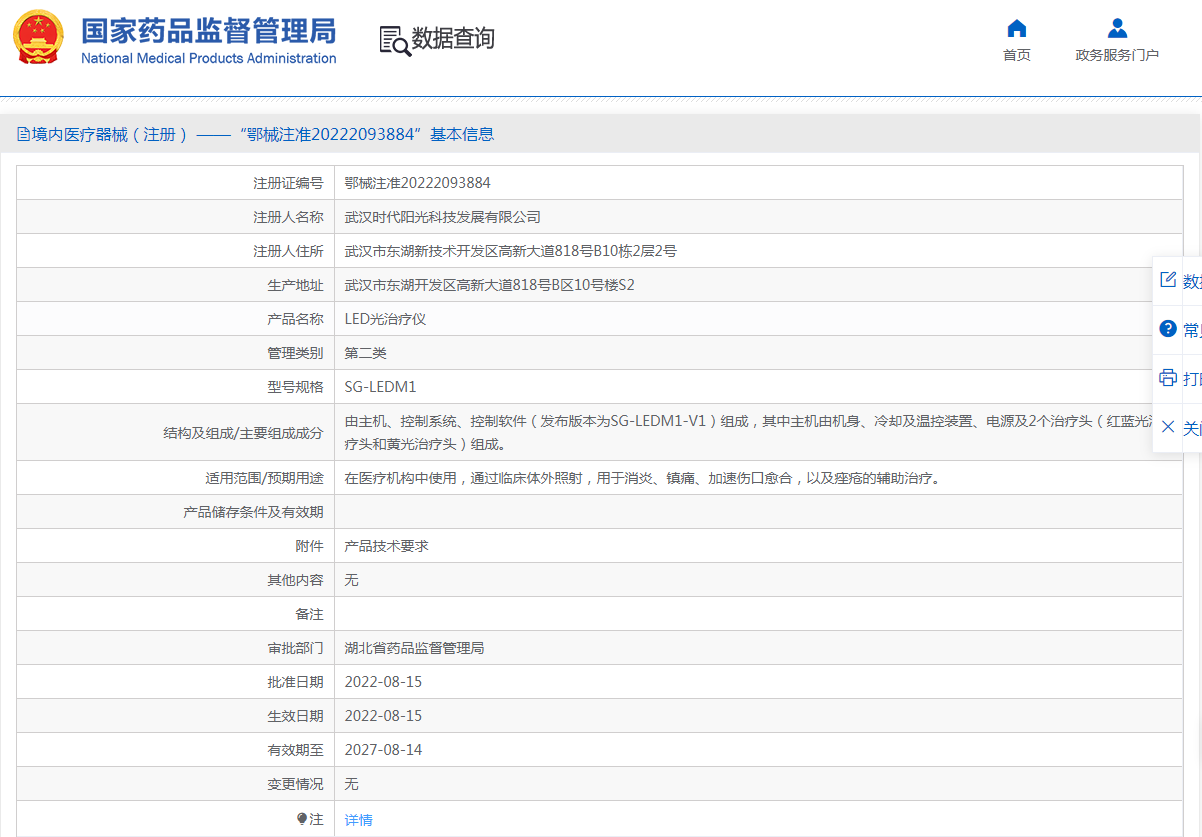Open the 首页 home icon
1202x837 pixels.
click(1017, 28)
